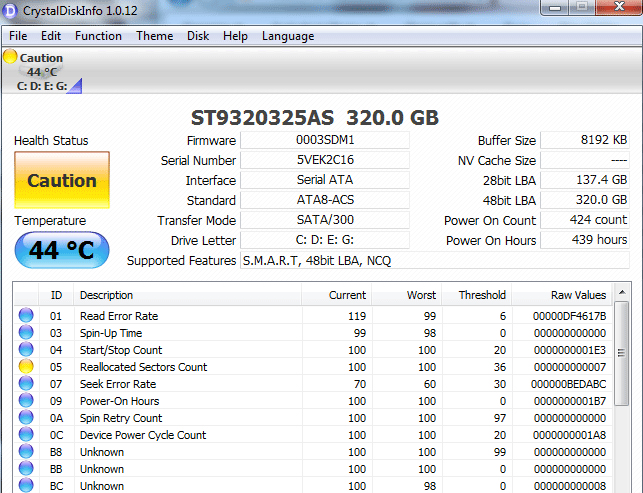Click the blue status orb for Spin Retry Count
This screenshot has height=493, width=643.
26,418
